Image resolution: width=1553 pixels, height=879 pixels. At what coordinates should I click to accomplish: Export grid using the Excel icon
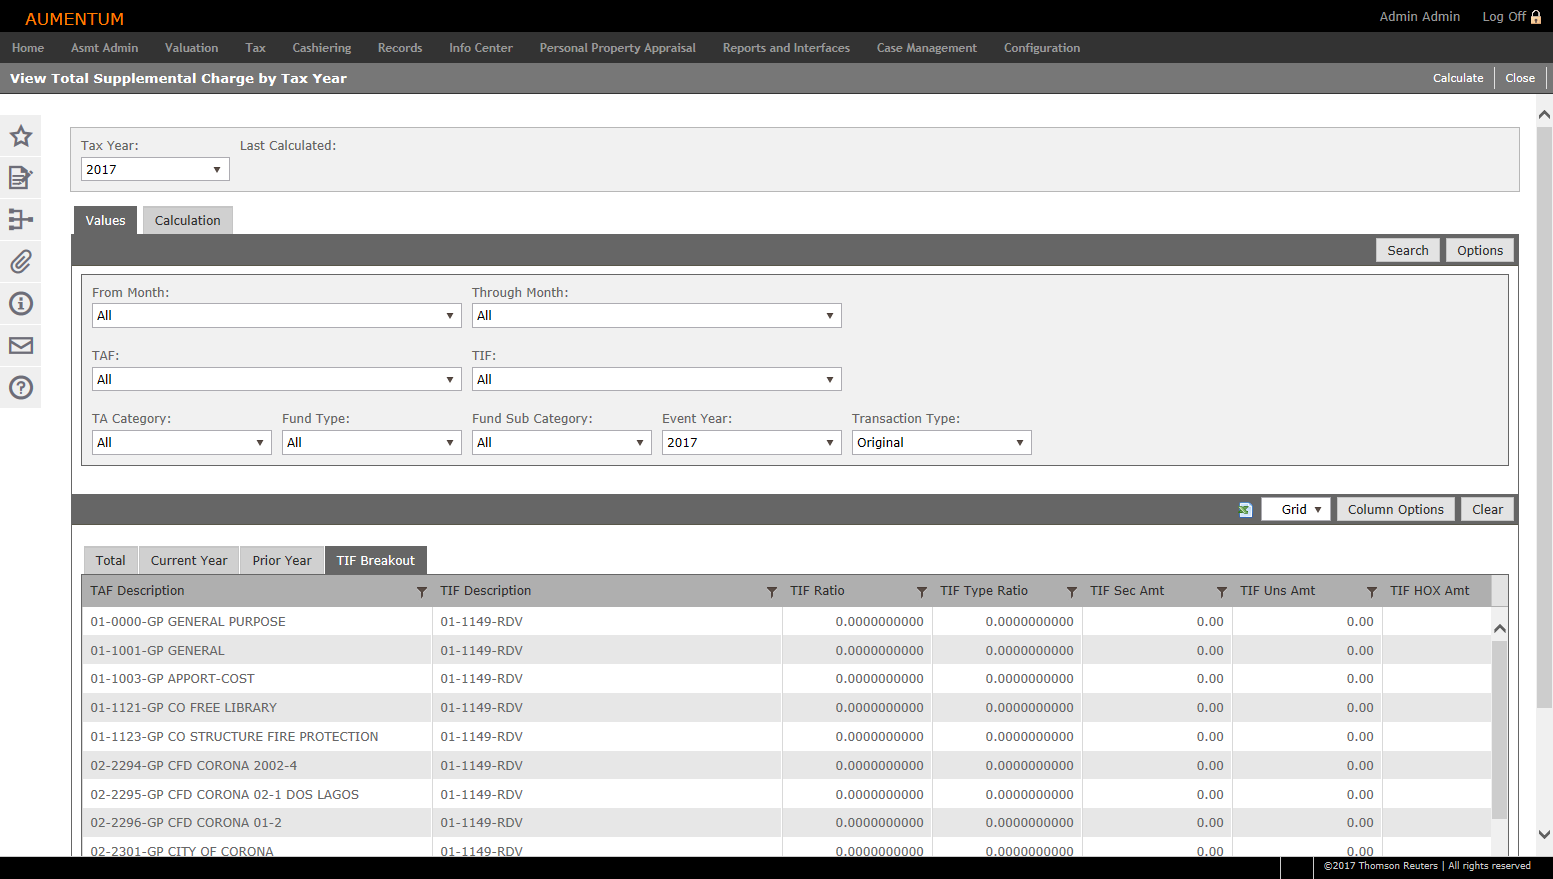[1245, 510]
